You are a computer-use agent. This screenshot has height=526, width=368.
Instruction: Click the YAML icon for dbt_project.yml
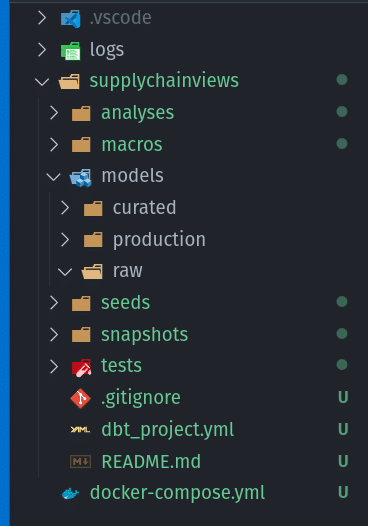coord(81,430)
